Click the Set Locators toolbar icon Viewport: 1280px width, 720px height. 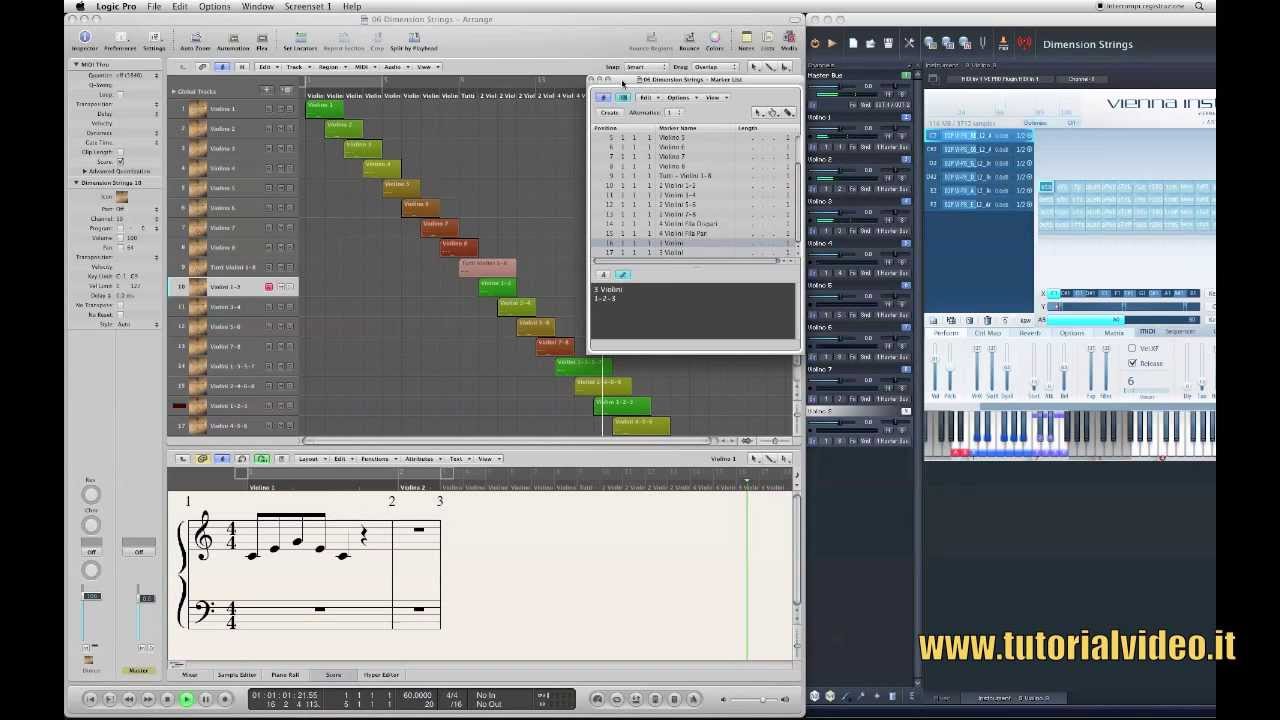(x=300, y=40)
